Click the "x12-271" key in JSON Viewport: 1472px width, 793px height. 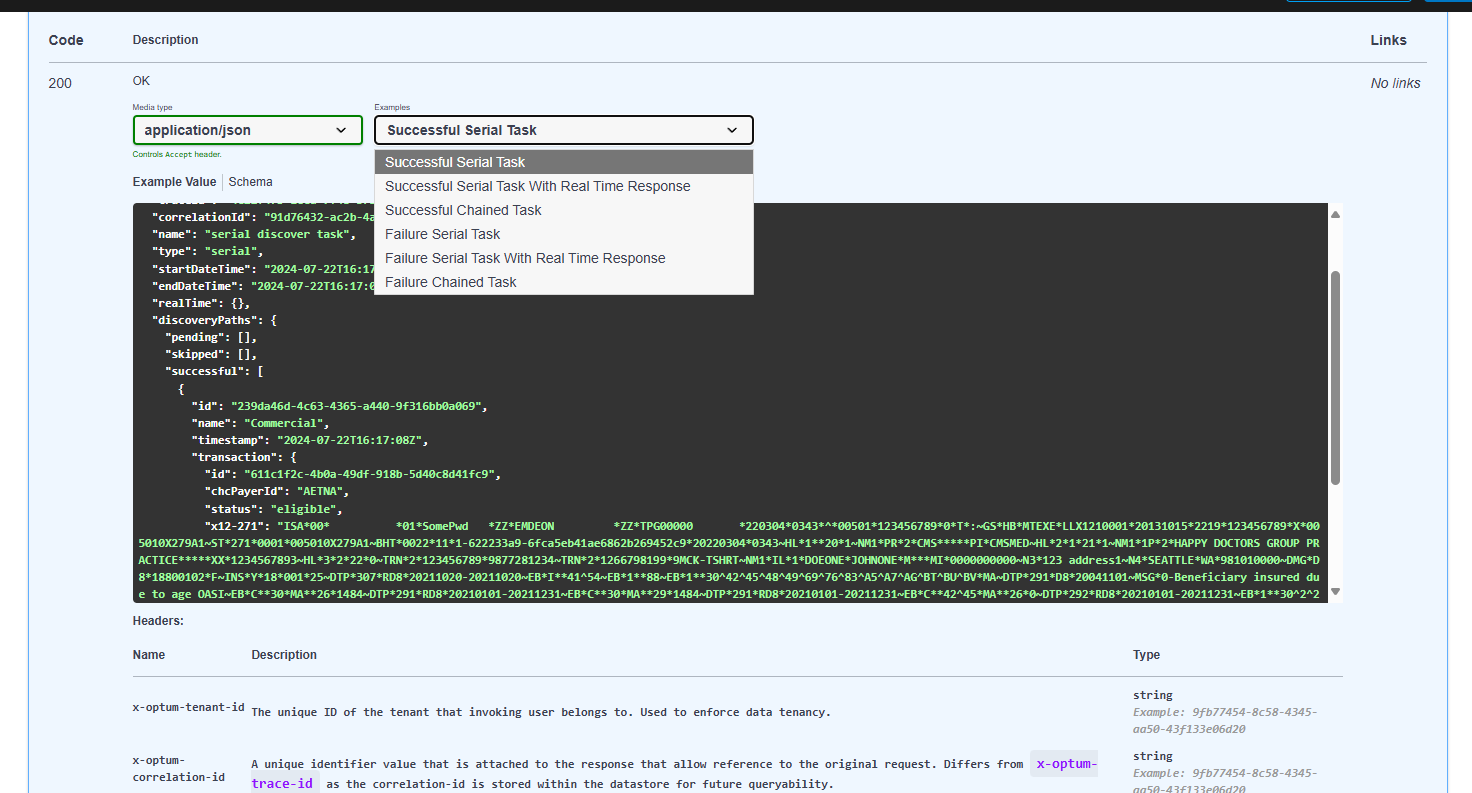click(x=233, y=525)
